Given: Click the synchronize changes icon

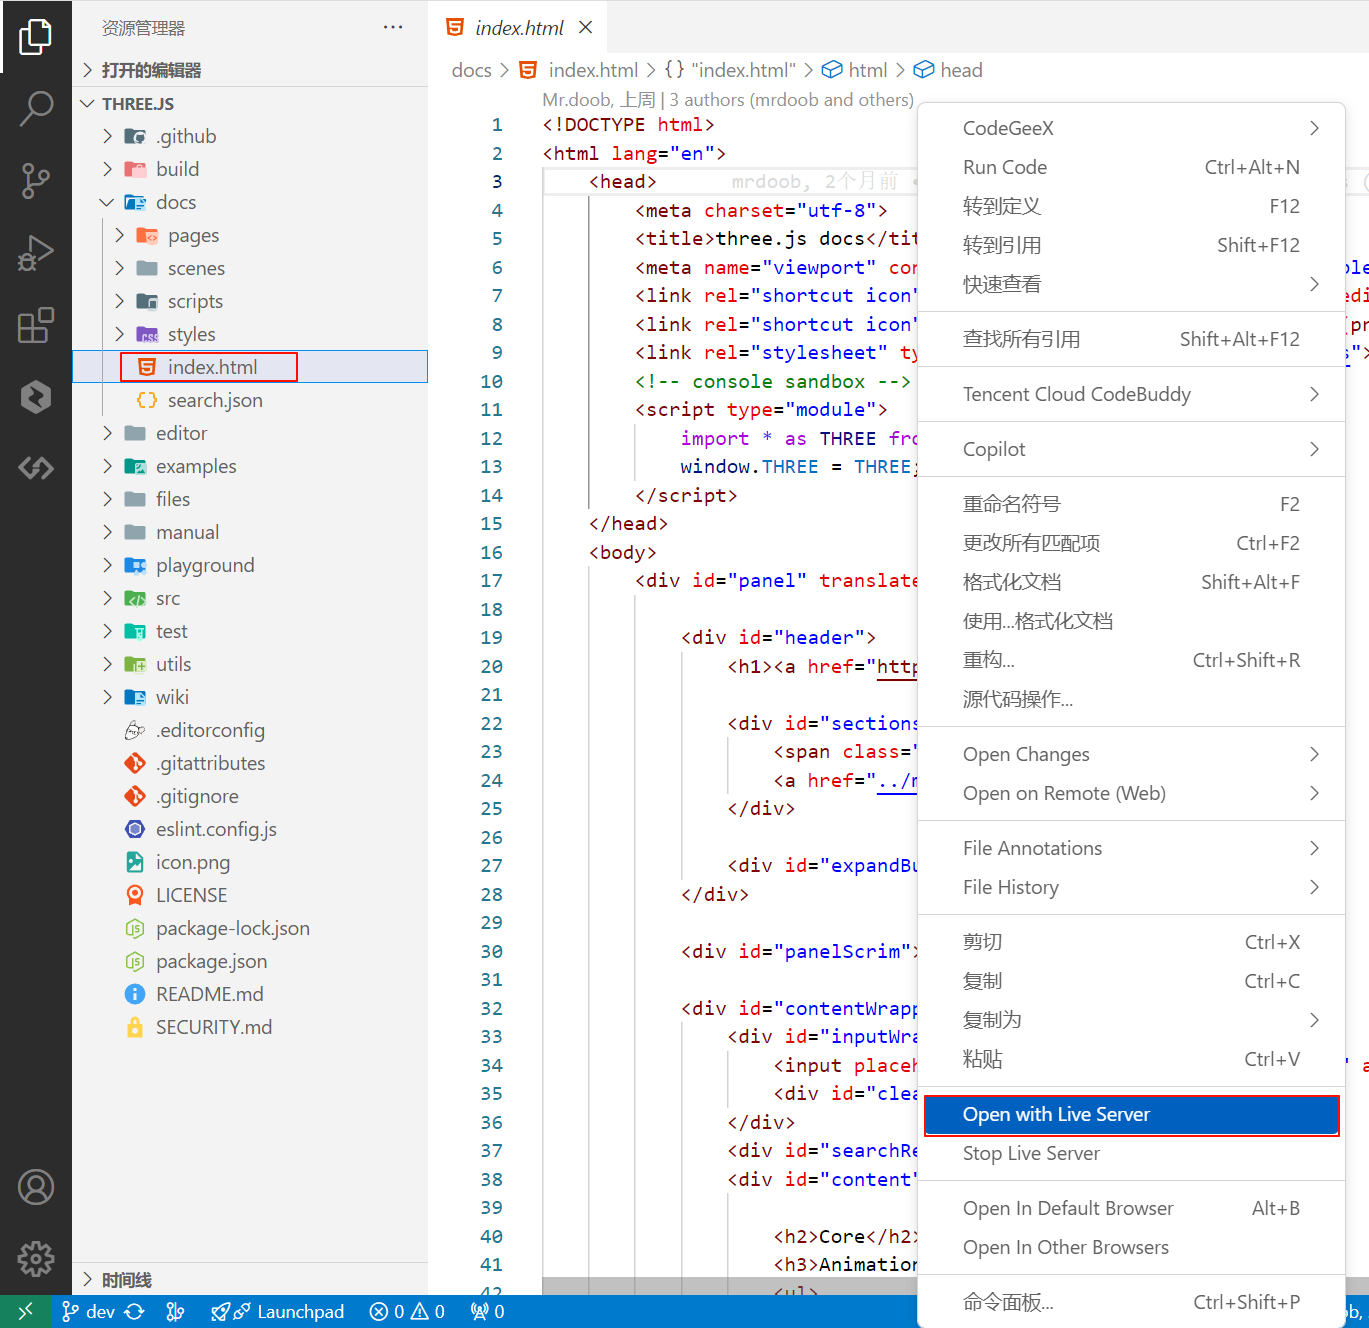Looking at the screenshot, I should [x=134, y=1311].
